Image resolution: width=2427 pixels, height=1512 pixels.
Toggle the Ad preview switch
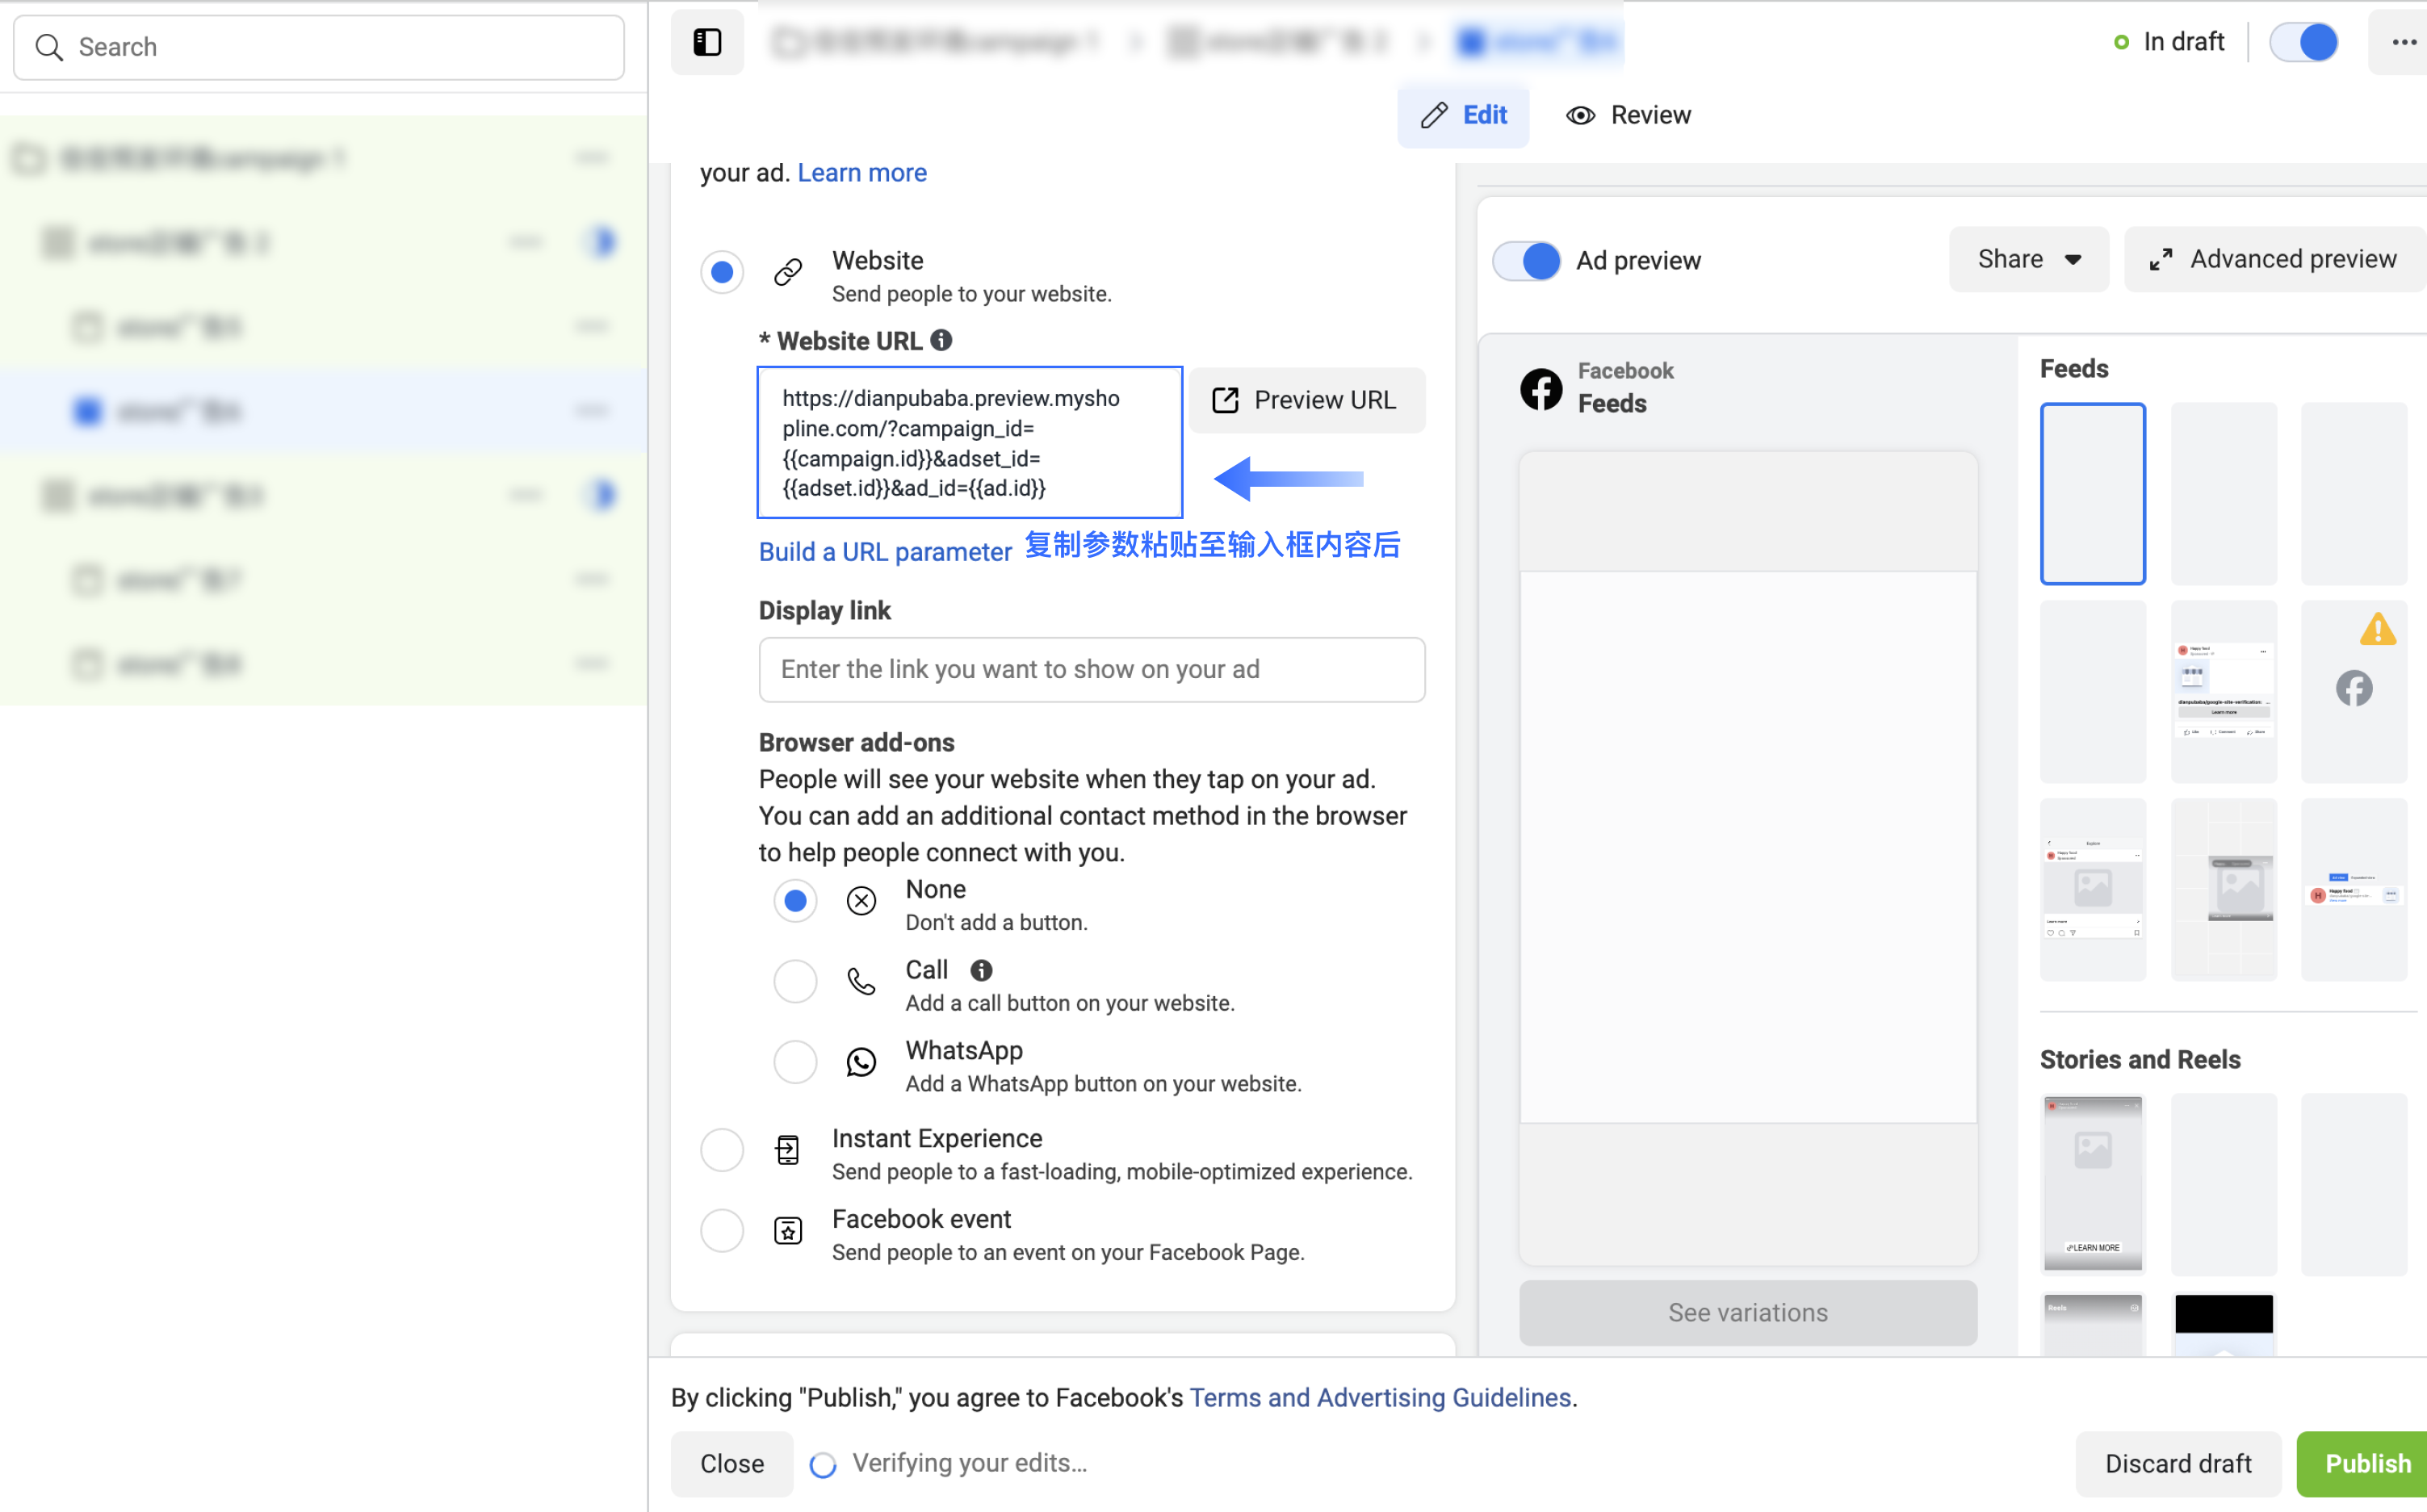click(x=1527, y=261)
